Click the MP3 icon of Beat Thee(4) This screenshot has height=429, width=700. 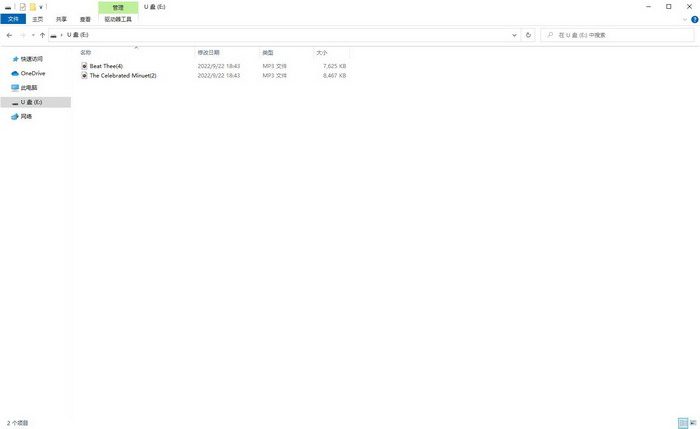[x=84, y=66]
